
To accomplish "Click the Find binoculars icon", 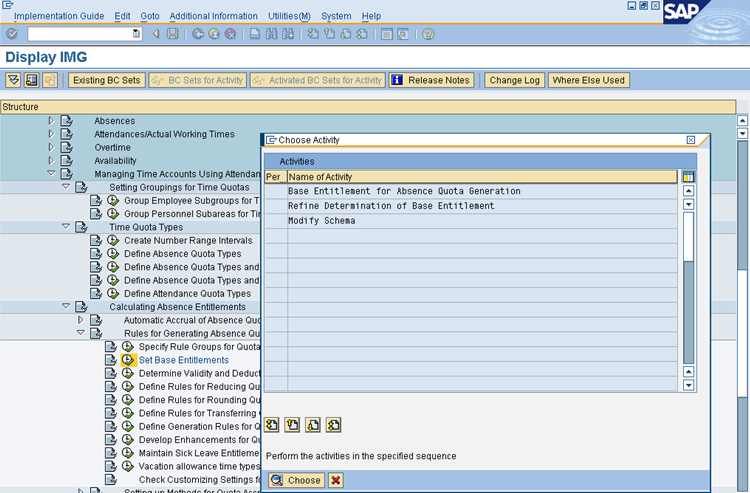I will [x=271, y=34].
